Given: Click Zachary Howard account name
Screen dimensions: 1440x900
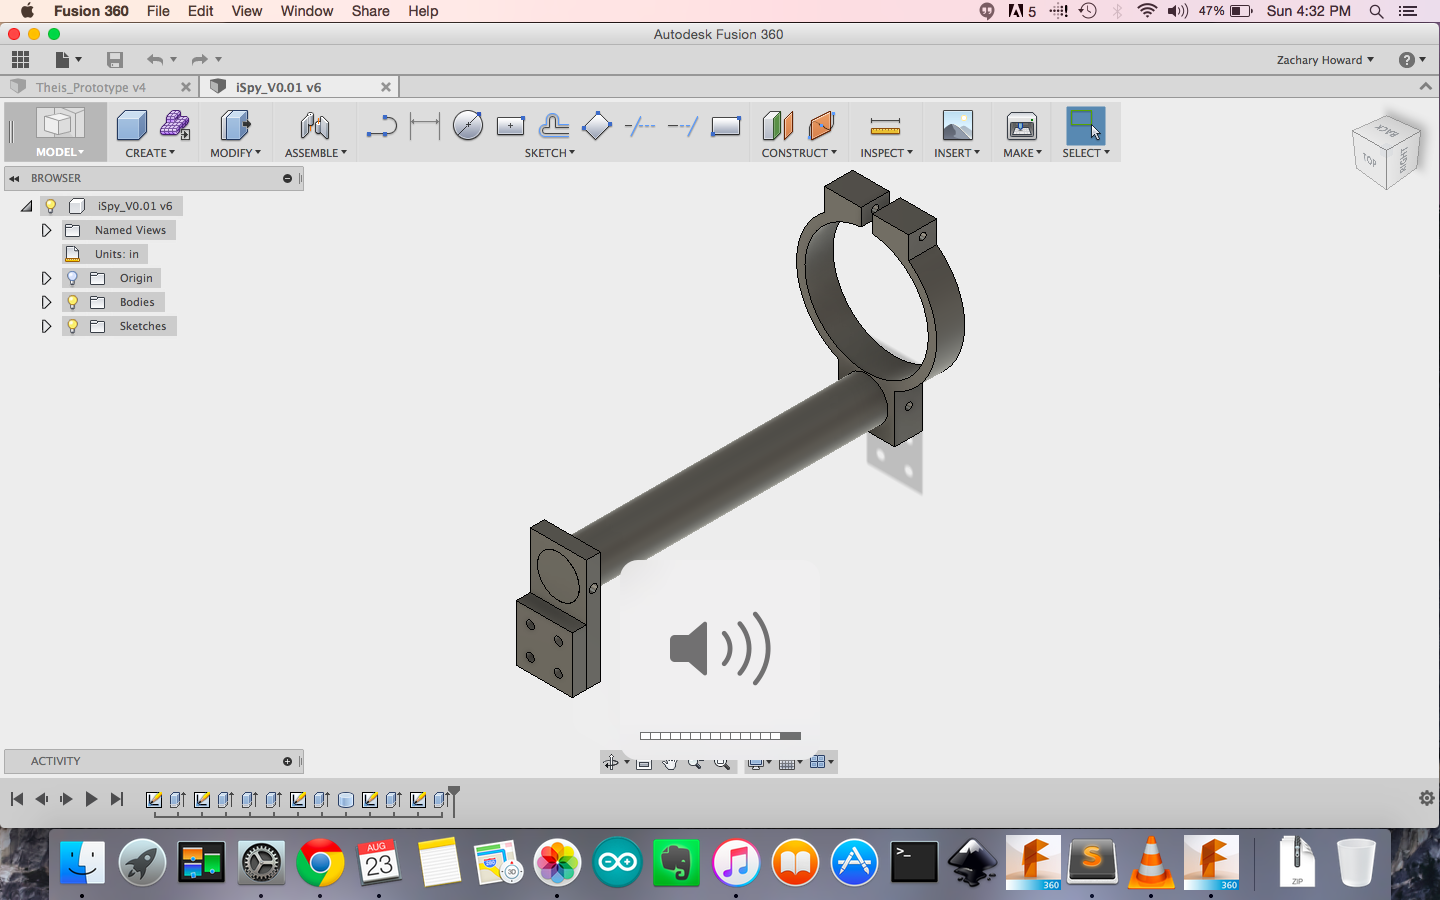Looking at the screenshot, I should [x=1318, y=60].
